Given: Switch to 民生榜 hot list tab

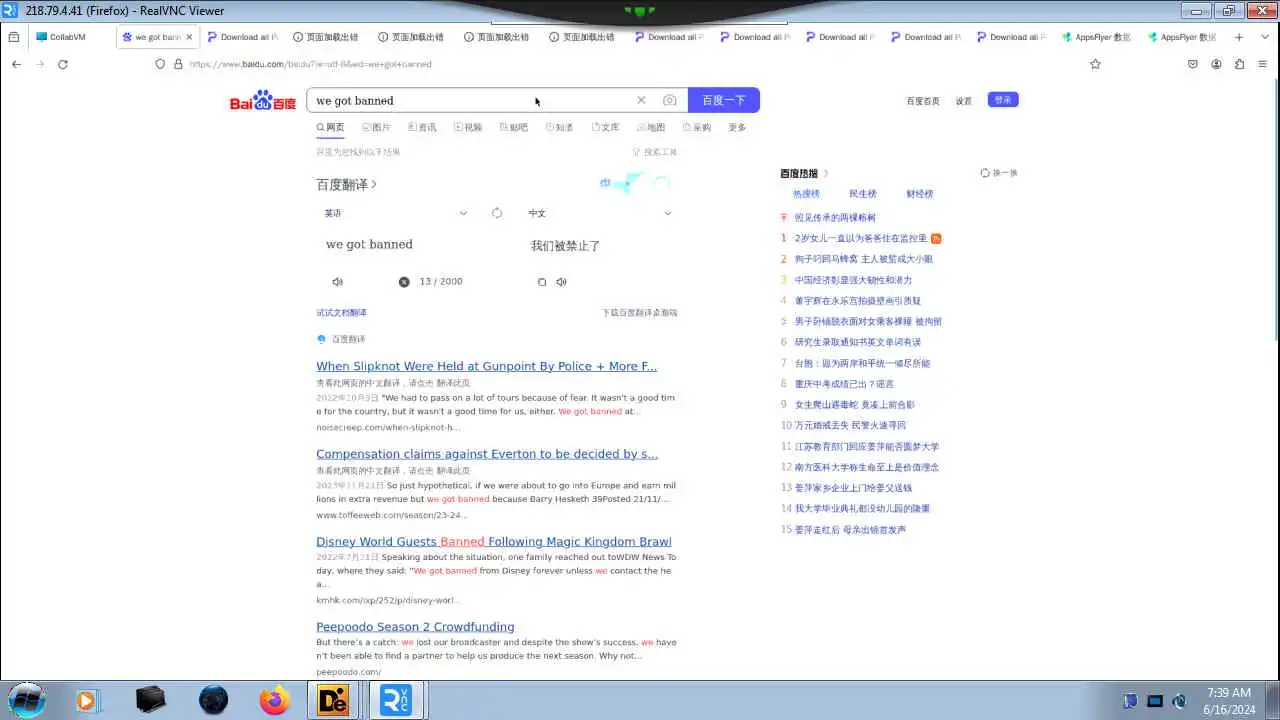Looking at the screenshot, I should tap(863, 194).
